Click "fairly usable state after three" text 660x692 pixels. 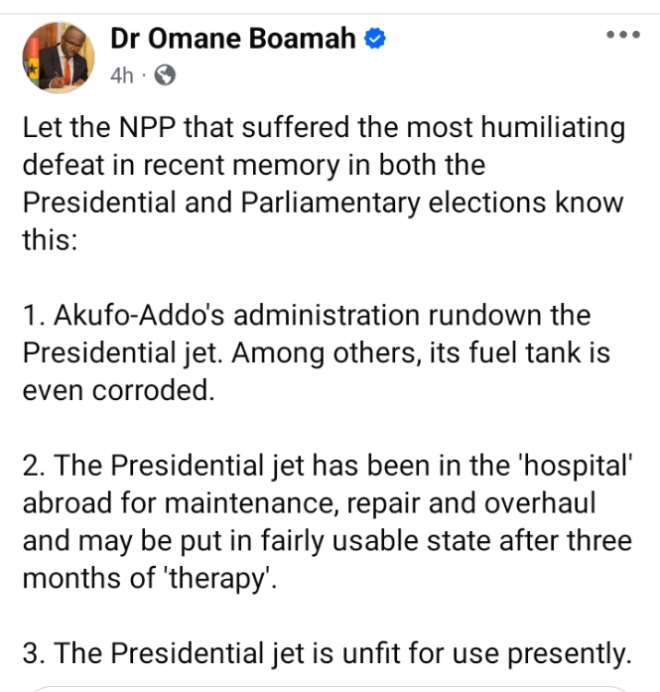coord(446,541)
